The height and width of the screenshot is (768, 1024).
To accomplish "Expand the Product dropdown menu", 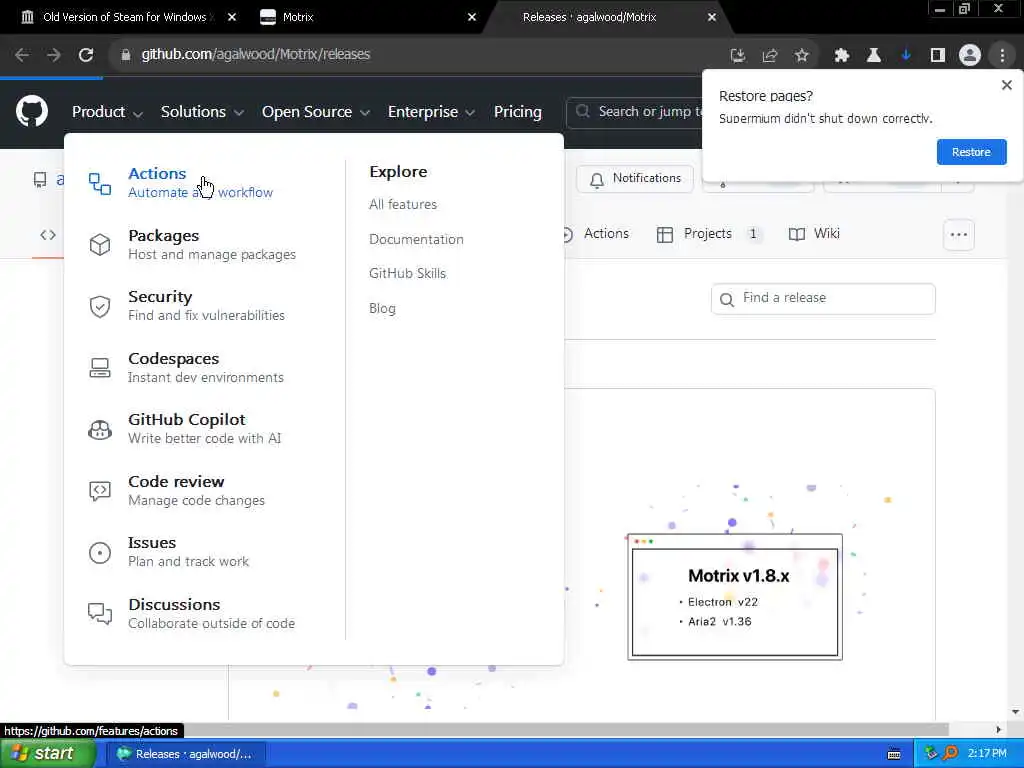I will coord(107,112).
